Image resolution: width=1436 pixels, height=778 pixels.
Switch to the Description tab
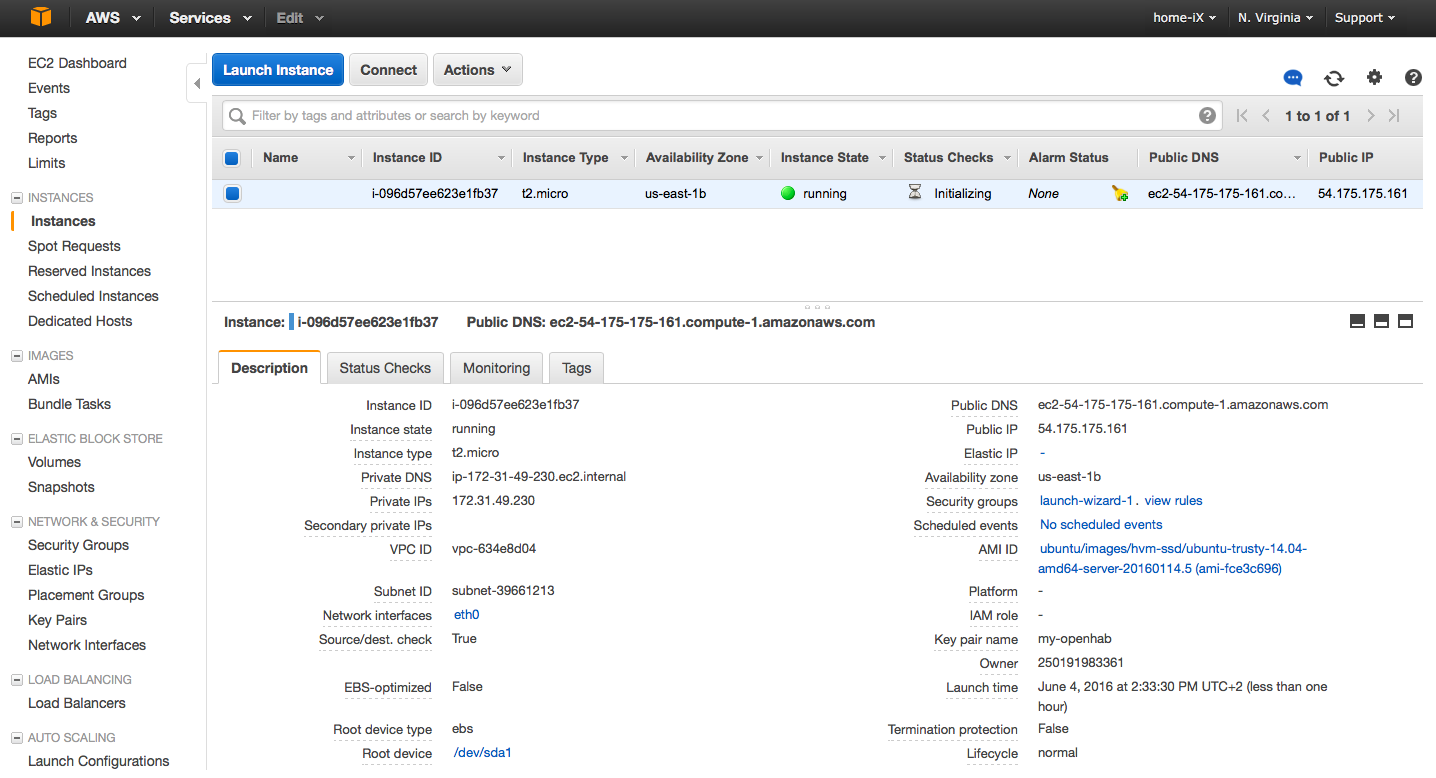[269, 367]
